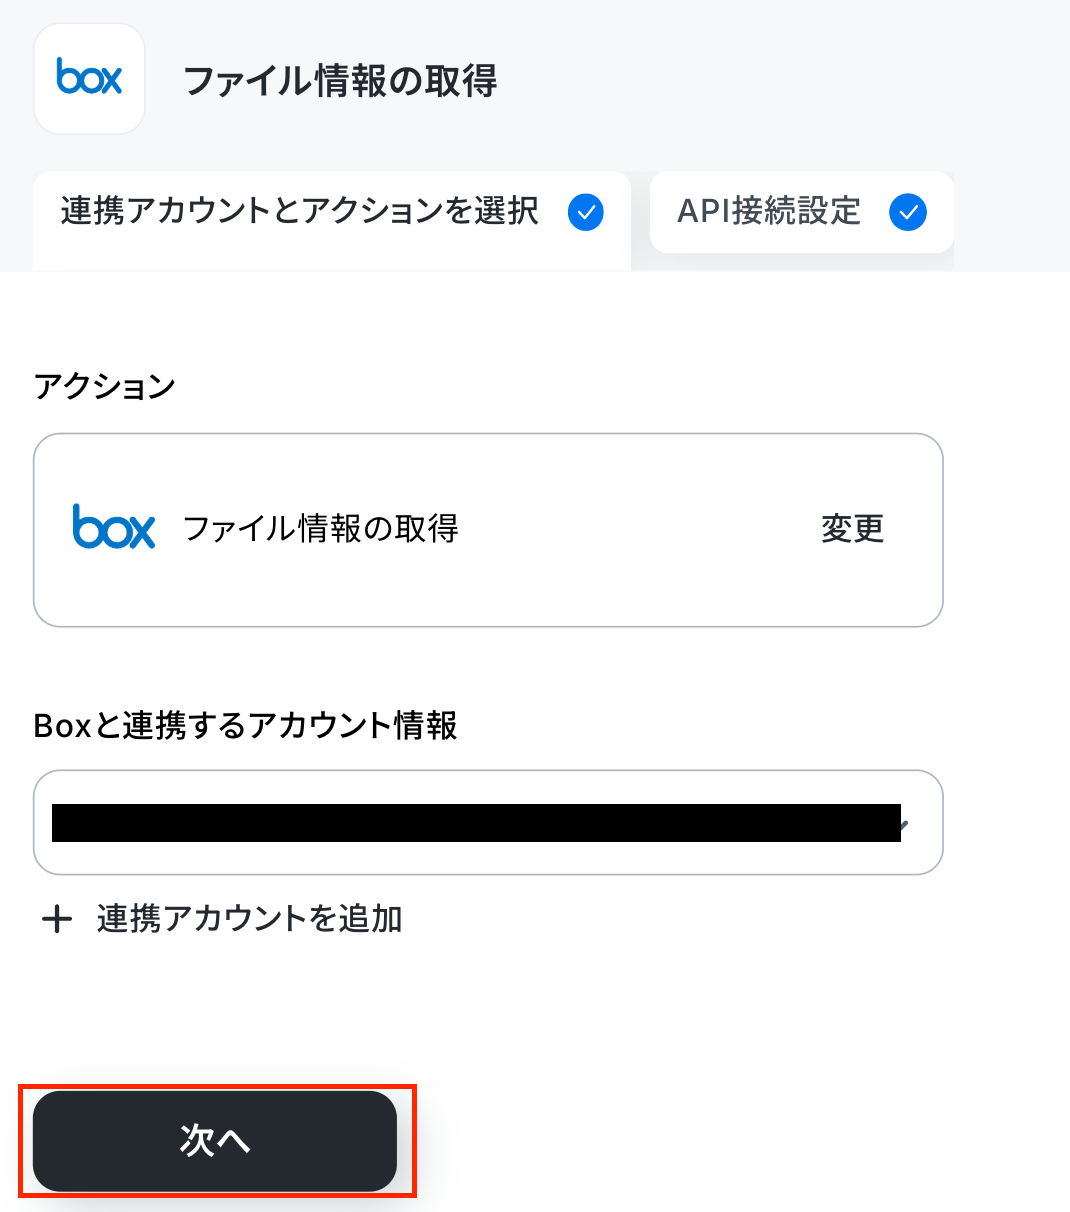The width and height of the screenshot is (1070, 1212).
Task: Click the 連携アカウントとアクションを選択 tab label text
Action: coord(300,212)
